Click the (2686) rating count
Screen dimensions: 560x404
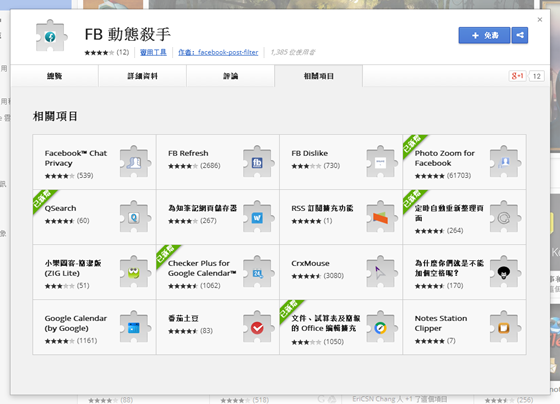pos(210,165)
